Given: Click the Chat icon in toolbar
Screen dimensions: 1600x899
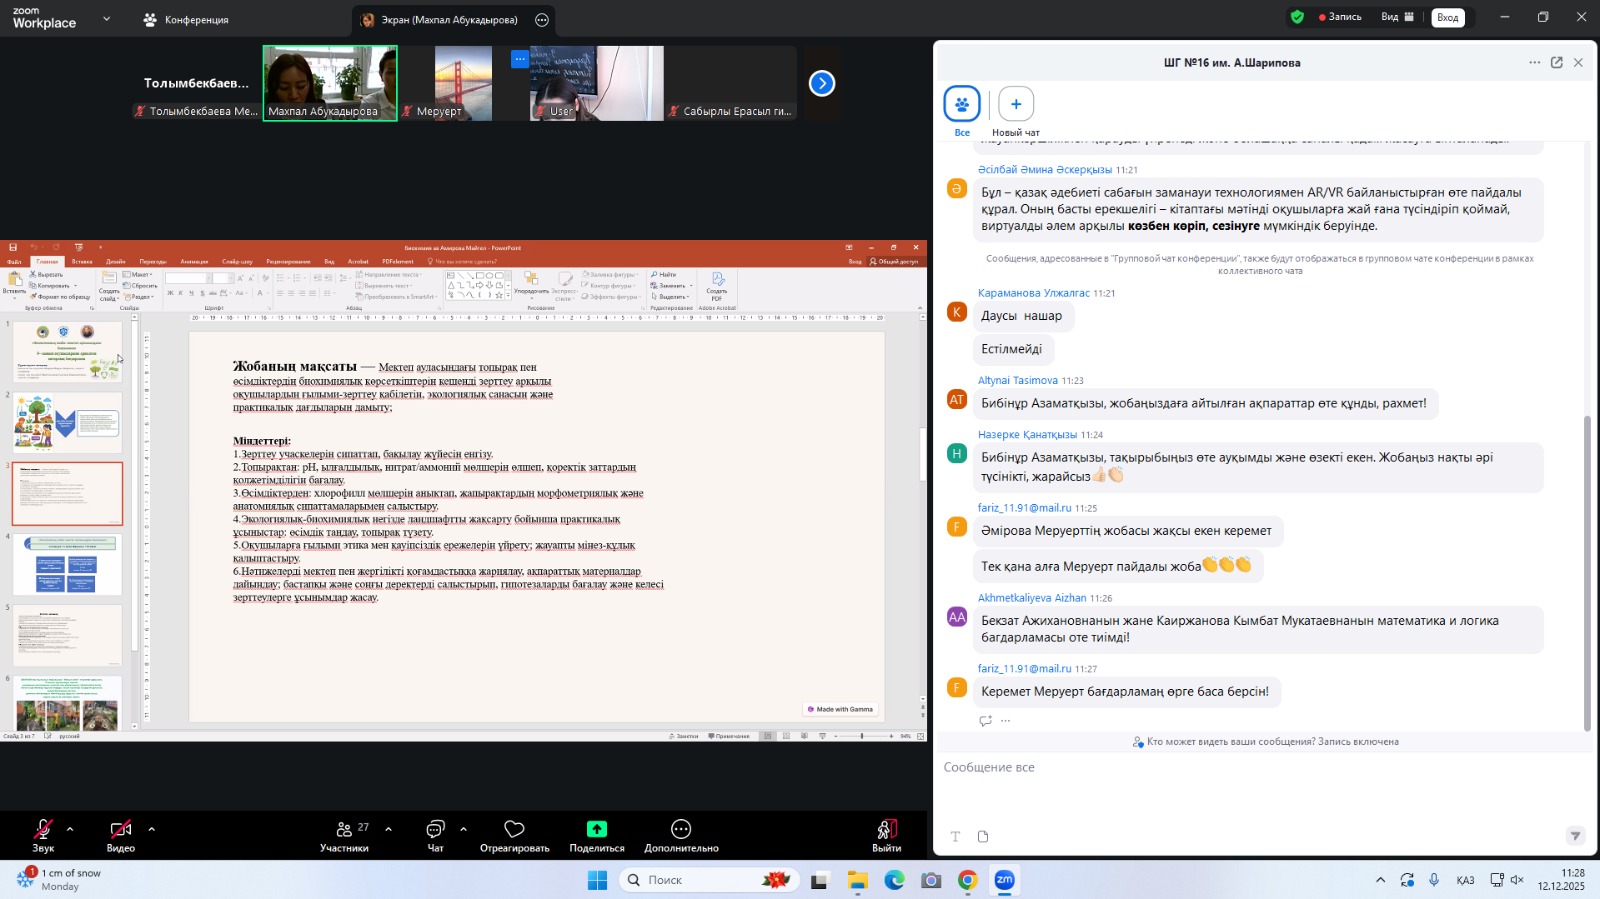Looking at the screenshot, I should click(435, 830).
